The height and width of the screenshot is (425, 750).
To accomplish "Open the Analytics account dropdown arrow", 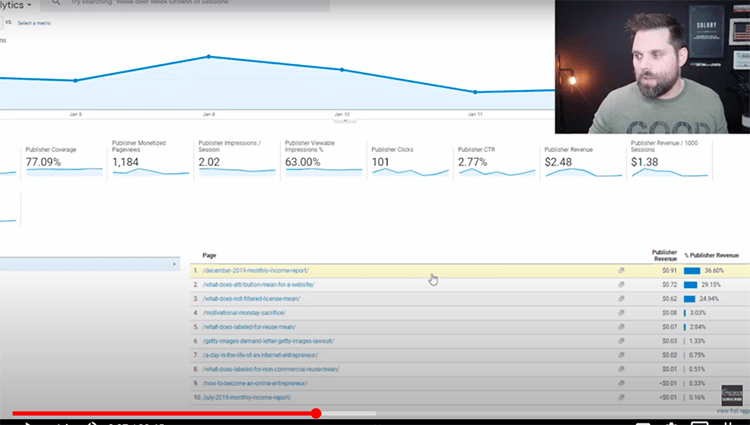I will point(29,4).
